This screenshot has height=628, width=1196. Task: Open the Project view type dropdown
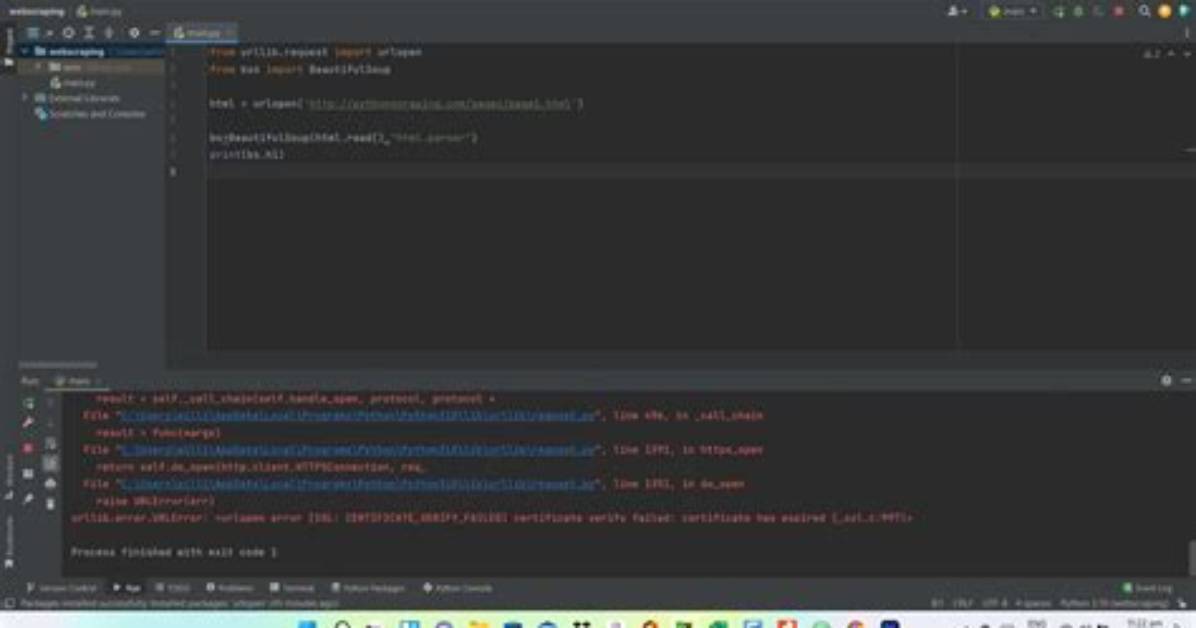pos(38,33)
